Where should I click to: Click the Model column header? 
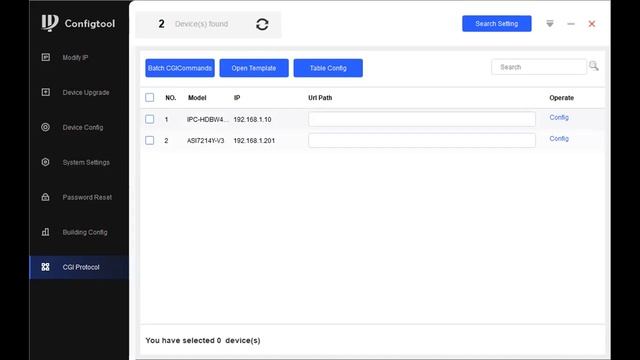pyautogui.click(x=197, y=98)
